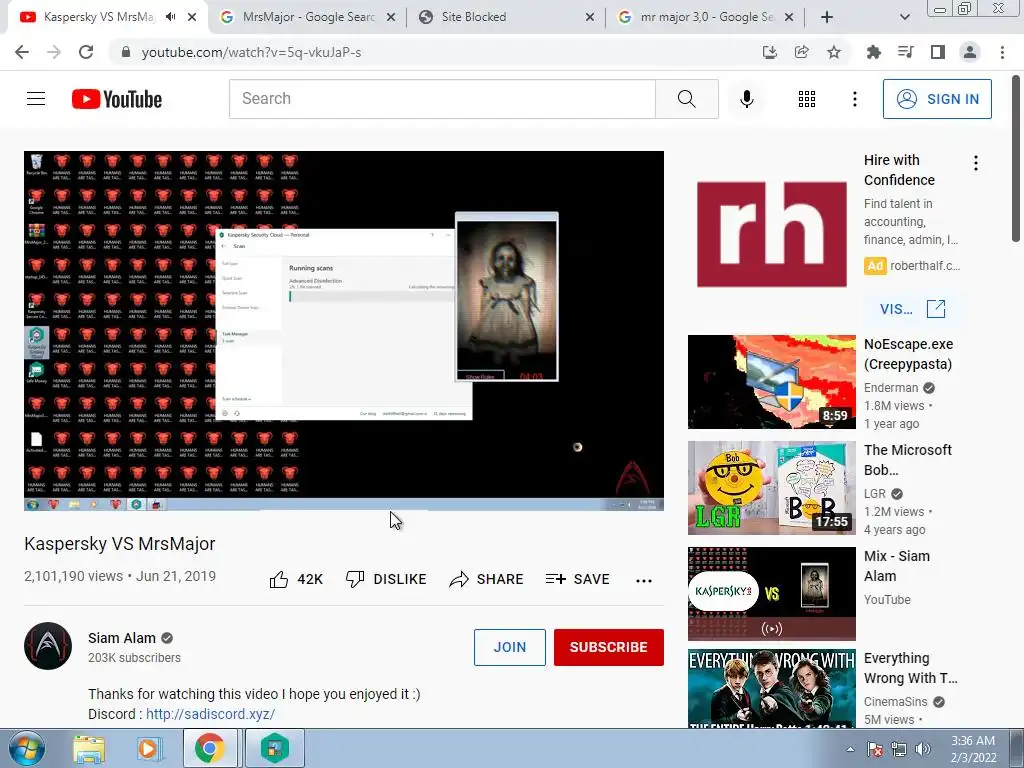Subscribe to Siam Alam
Screen dimensions: 1024x768
click(609, 647)
